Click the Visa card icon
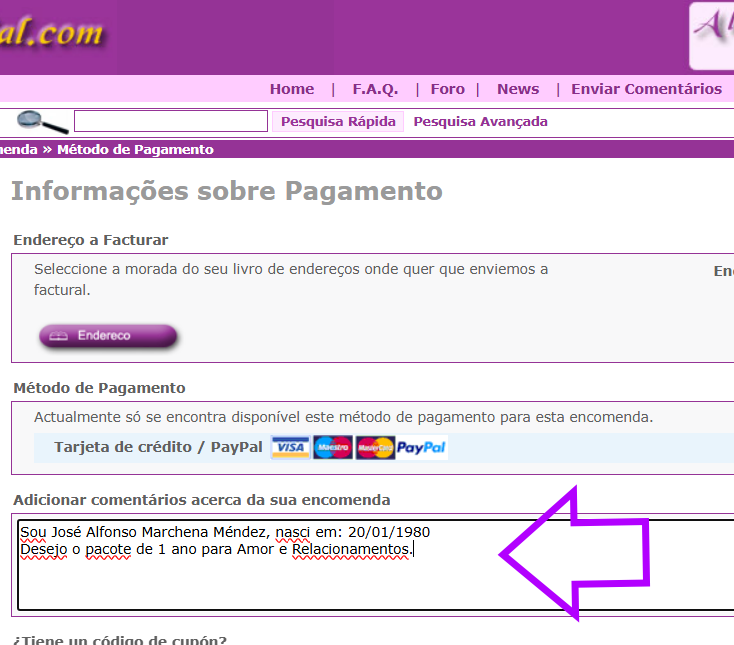Viewport: 734px width, 645px height. pos(290,447)
